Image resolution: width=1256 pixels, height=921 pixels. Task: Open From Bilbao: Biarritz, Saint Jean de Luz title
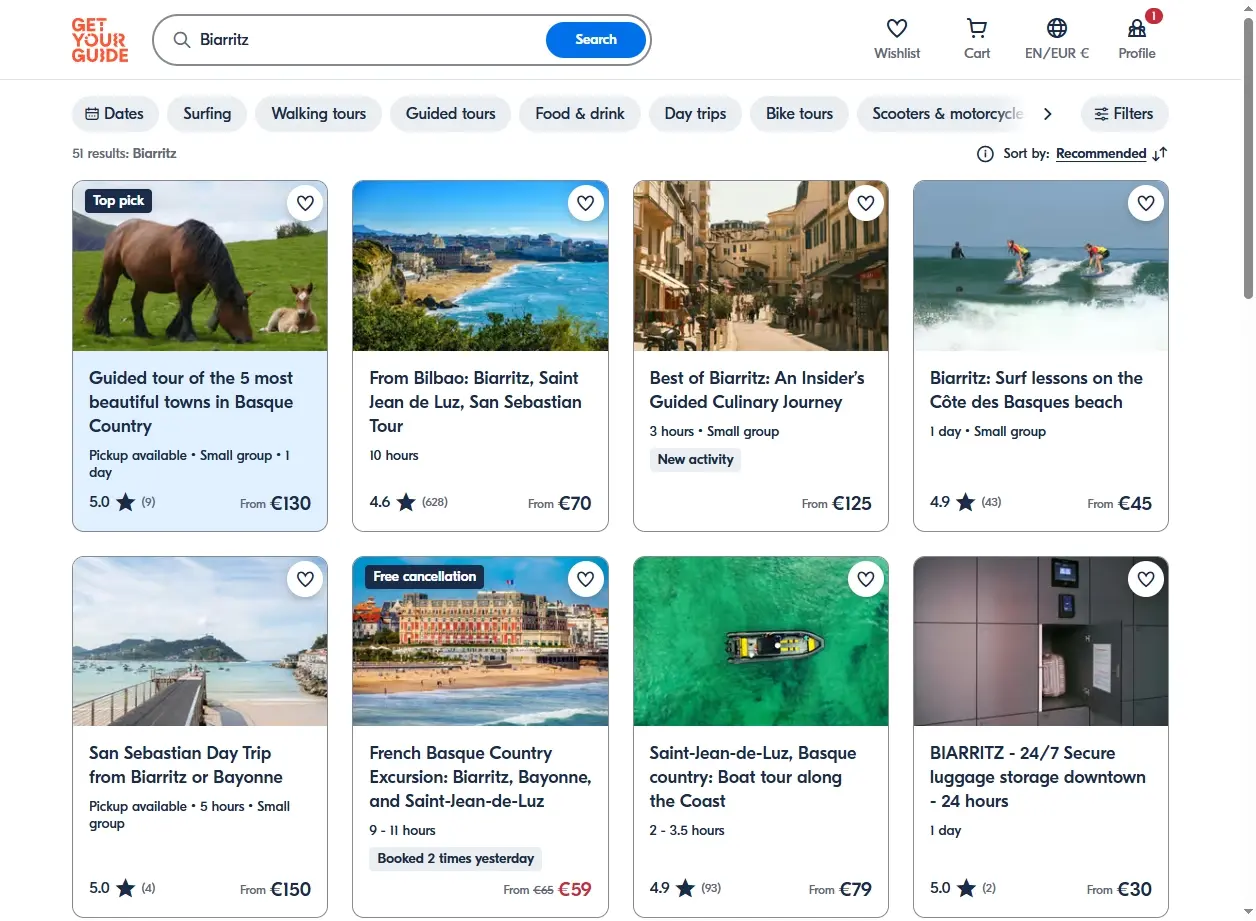click(x=475, y=402)
